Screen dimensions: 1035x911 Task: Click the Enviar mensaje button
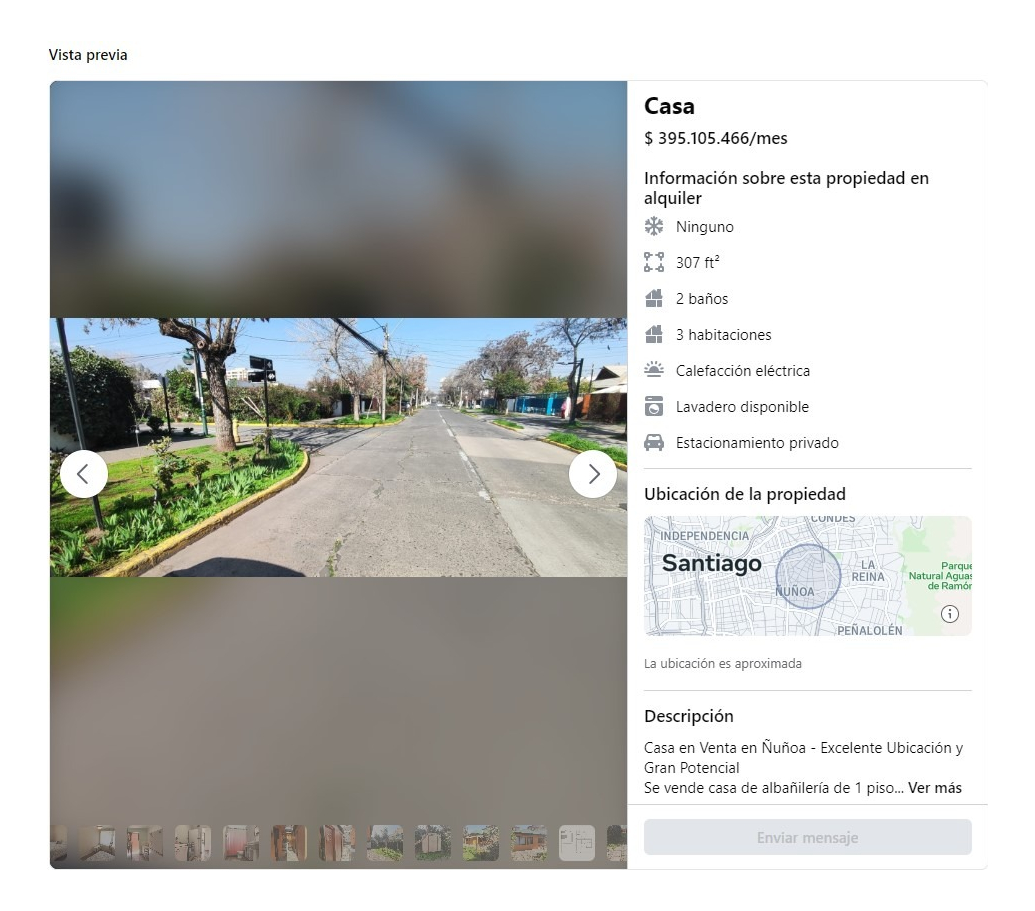[807, 837]
